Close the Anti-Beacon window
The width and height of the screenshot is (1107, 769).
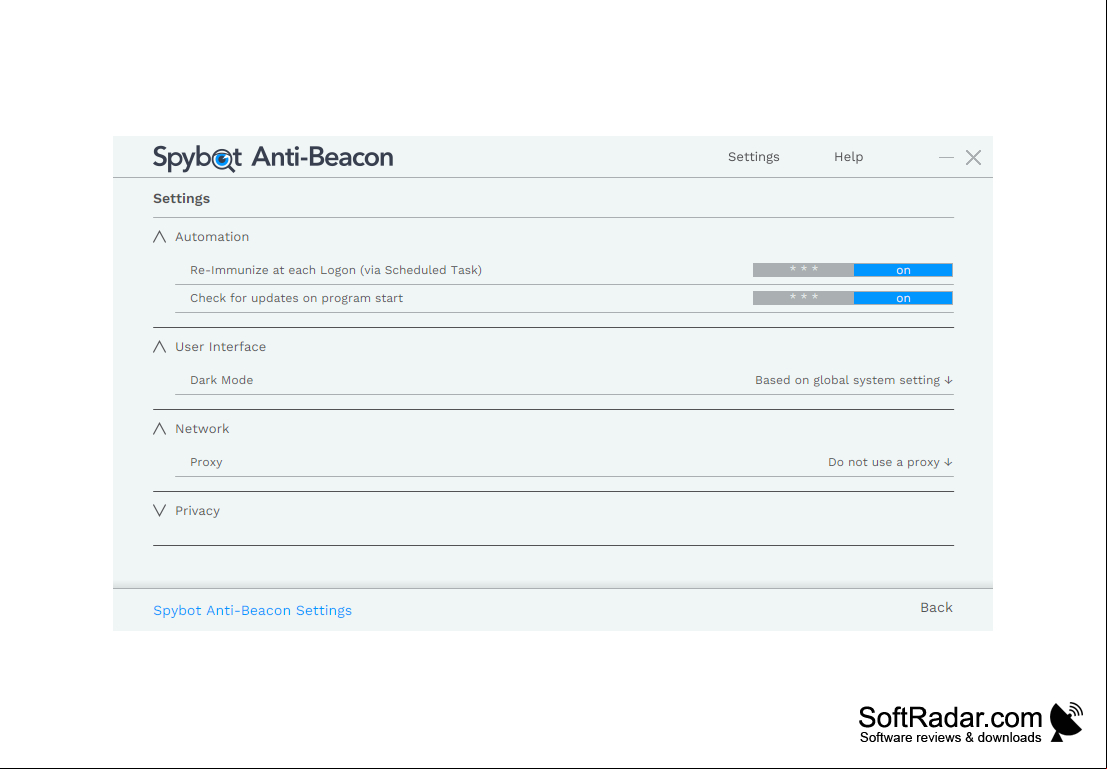tap(973, 157)
